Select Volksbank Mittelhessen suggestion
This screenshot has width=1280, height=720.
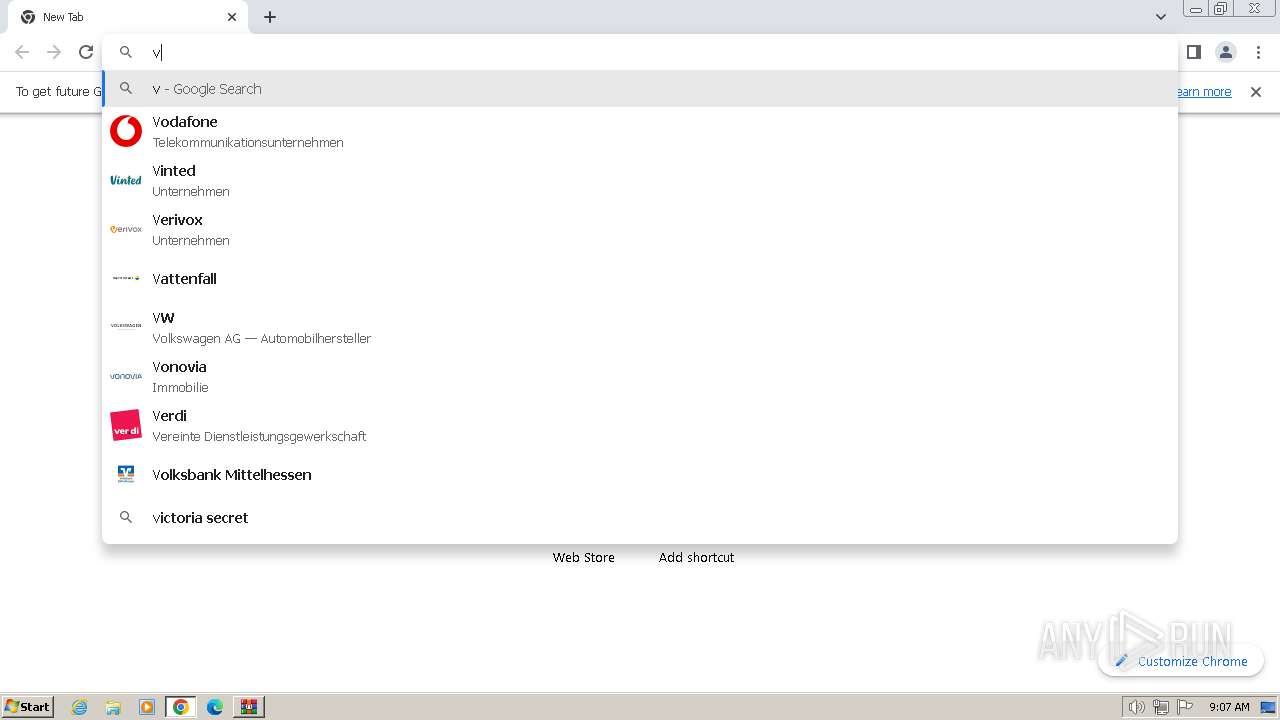click(640, 474)
